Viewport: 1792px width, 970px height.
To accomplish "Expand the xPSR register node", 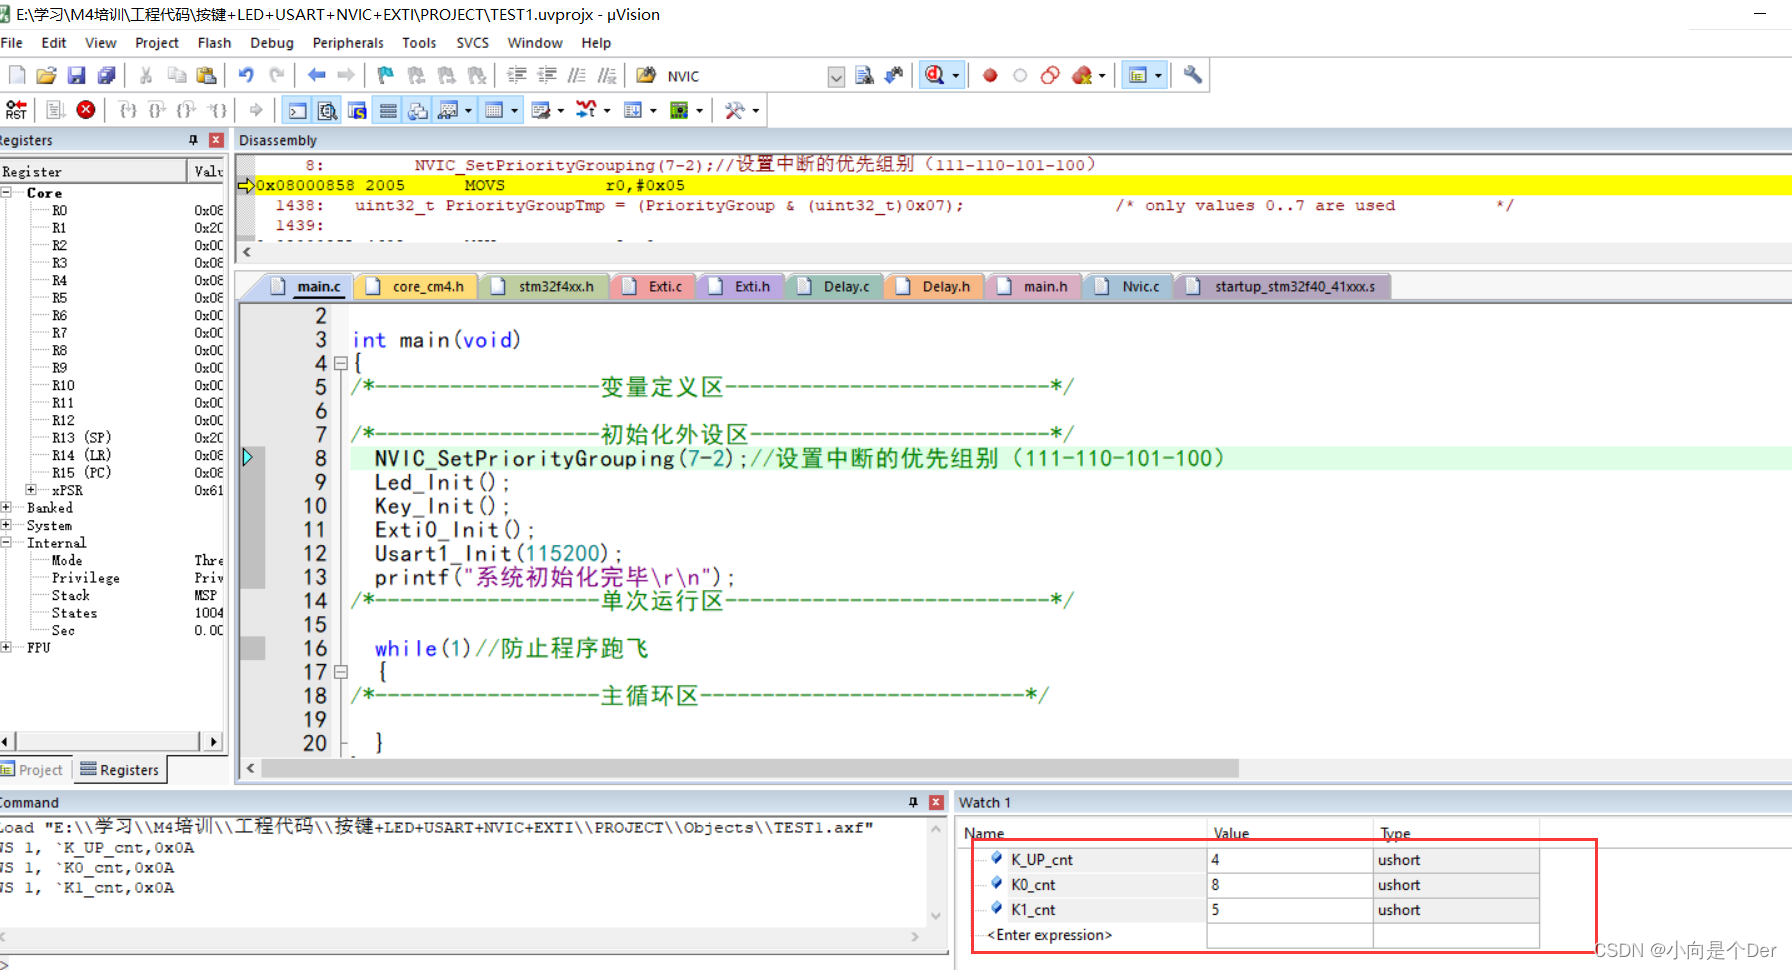I will point(31,490).
